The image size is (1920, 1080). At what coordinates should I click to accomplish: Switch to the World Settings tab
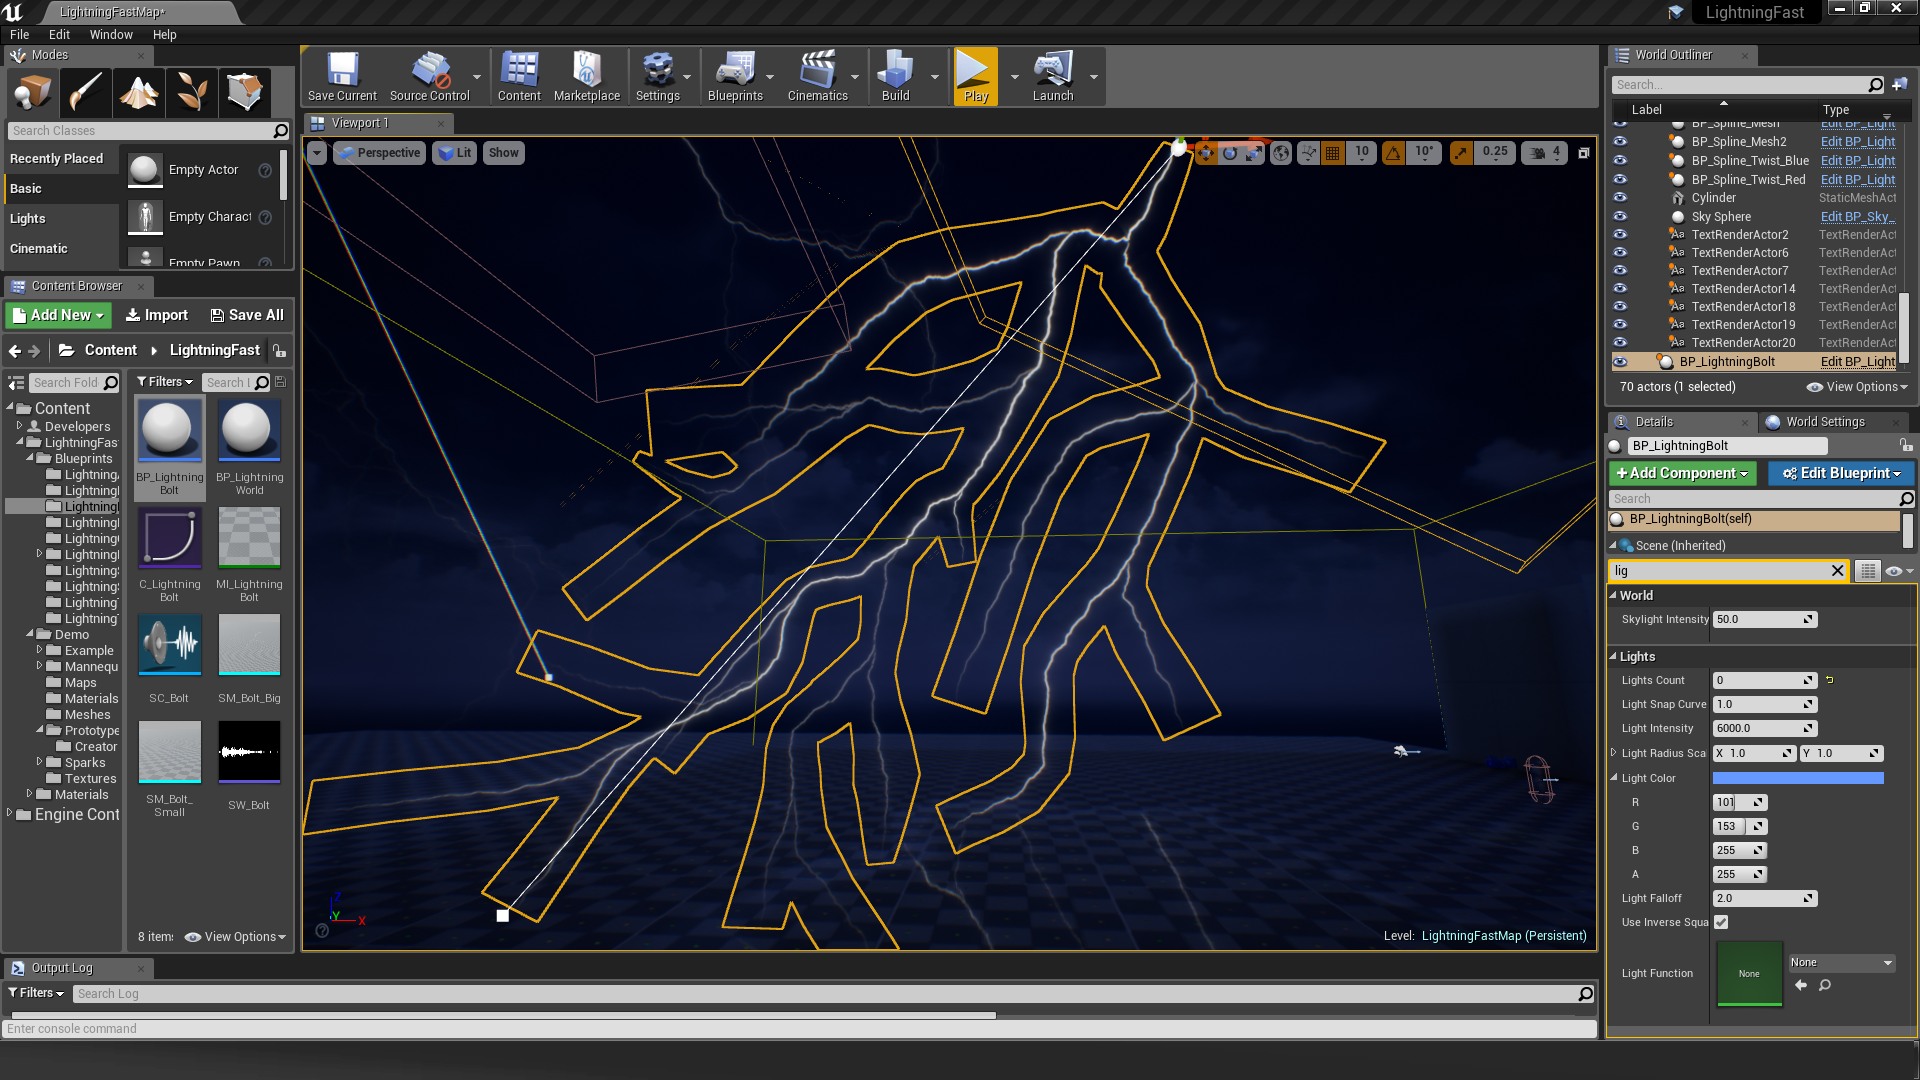[1824, 422]
